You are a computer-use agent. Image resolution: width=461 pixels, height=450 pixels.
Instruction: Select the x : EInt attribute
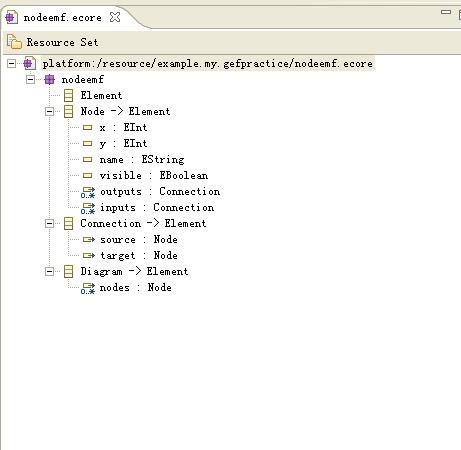coord(123,127)
